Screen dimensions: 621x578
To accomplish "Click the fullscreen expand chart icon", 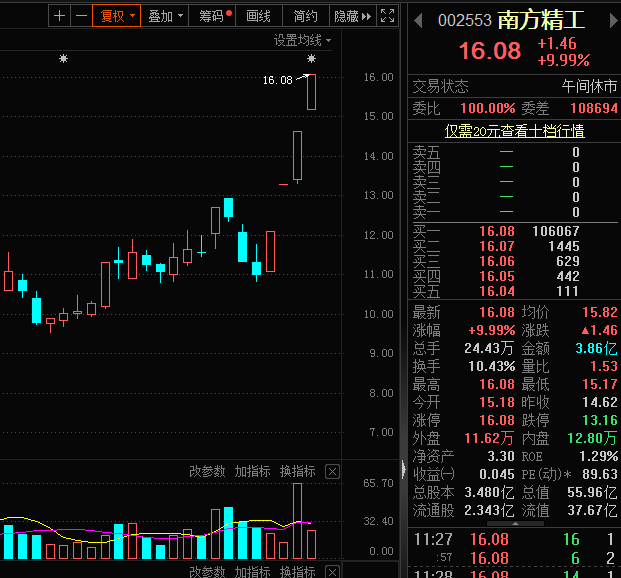I will click(389, 16).
